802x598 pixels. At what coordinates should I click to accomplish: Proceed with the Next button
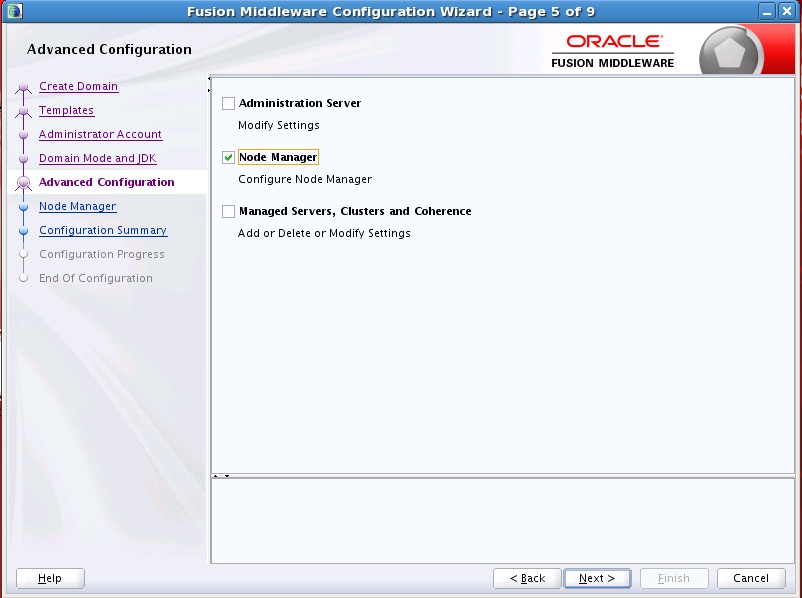coord(597,579)
